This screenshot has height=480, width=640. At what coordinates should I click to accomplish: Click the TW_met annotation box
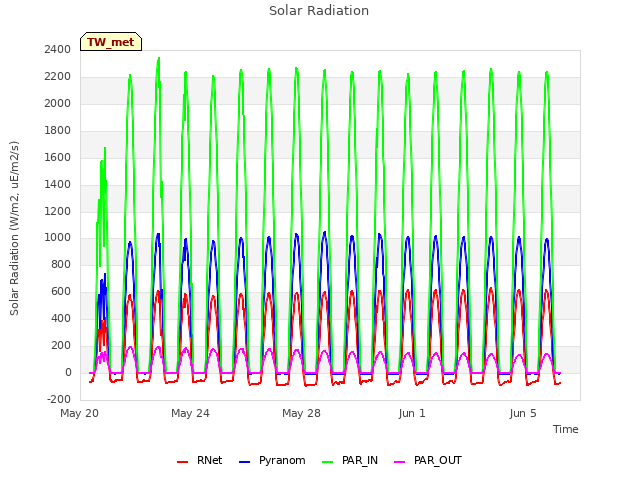click(x=111, y=42)
